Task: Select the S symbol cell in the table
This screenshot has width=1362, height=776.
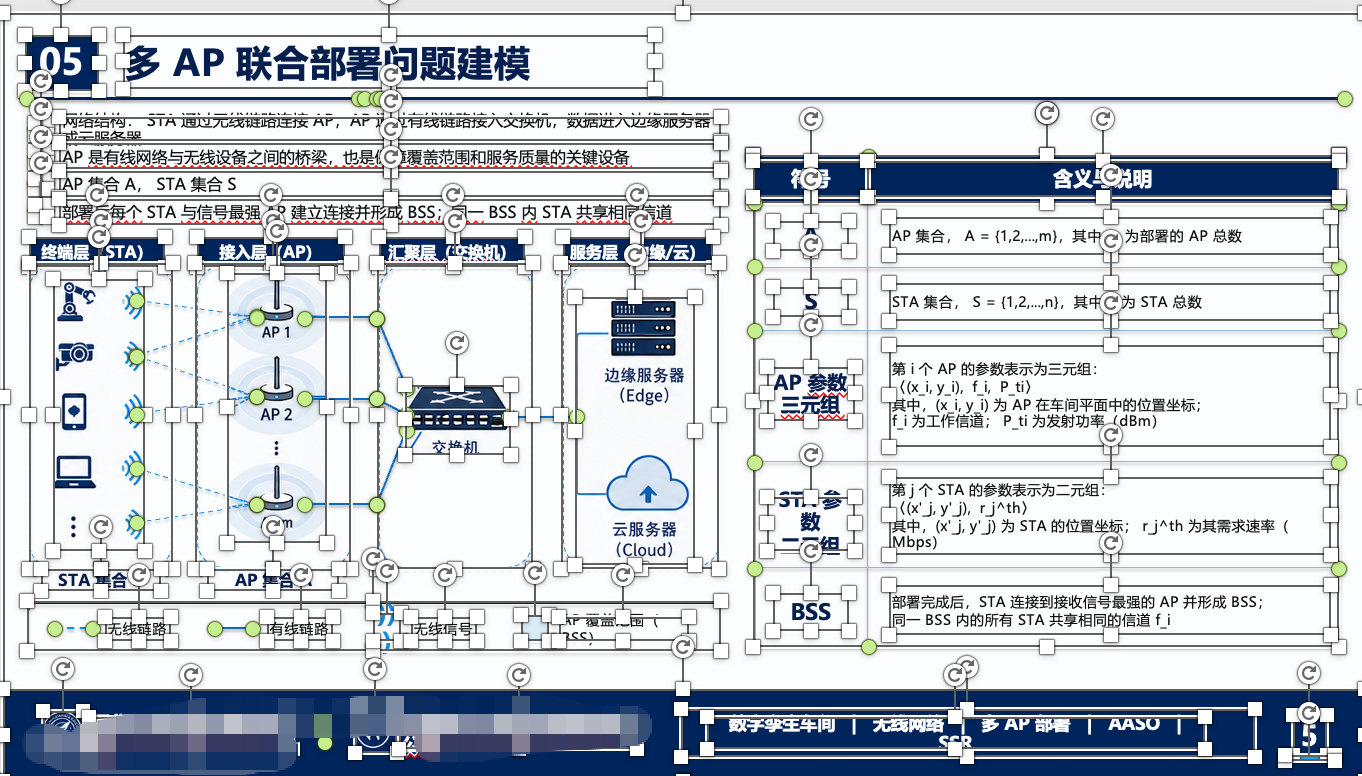Action: click(810, 301)
